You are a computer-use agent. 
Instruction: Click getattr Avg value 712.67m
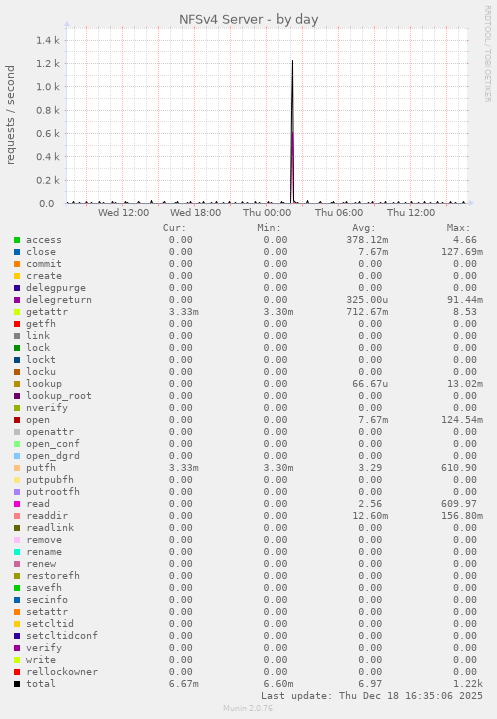[x=367, y=312]
